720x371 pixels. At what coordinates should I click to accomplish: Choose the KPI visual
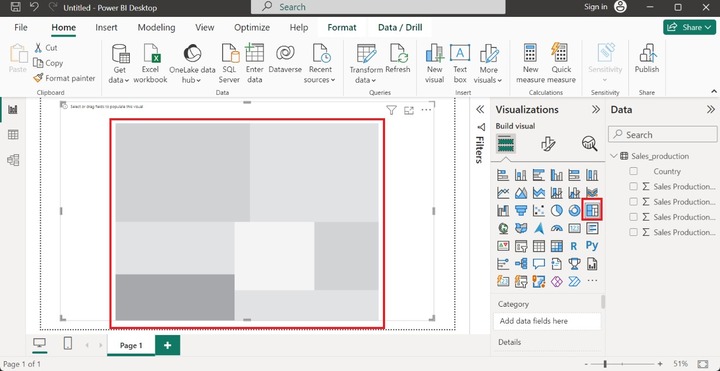click(503, 246)
